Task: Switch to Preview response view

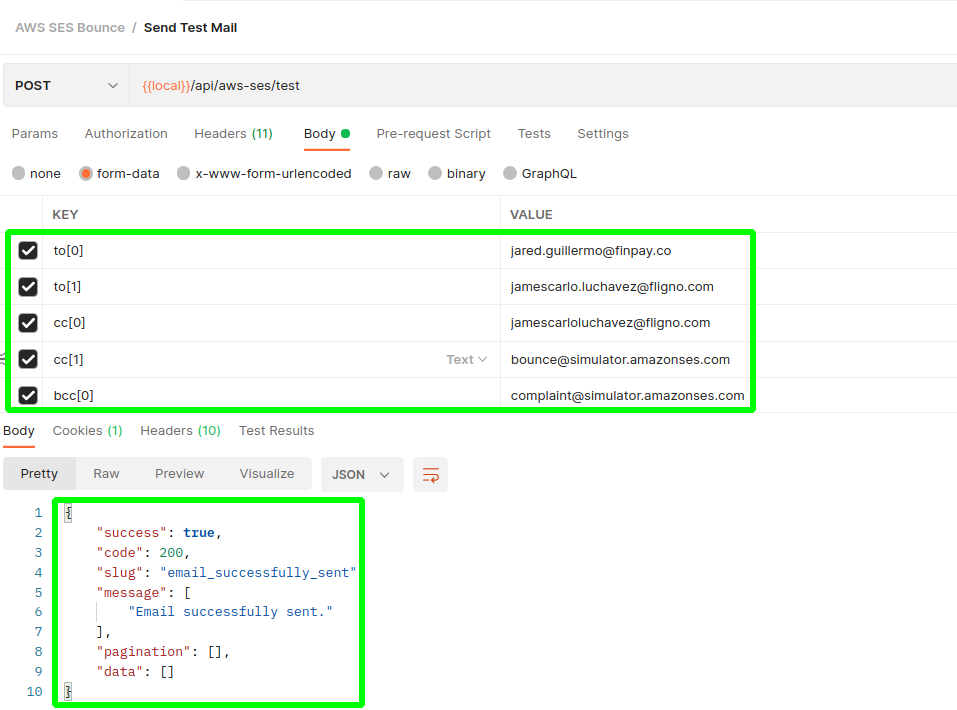Action: pos(179,474)
